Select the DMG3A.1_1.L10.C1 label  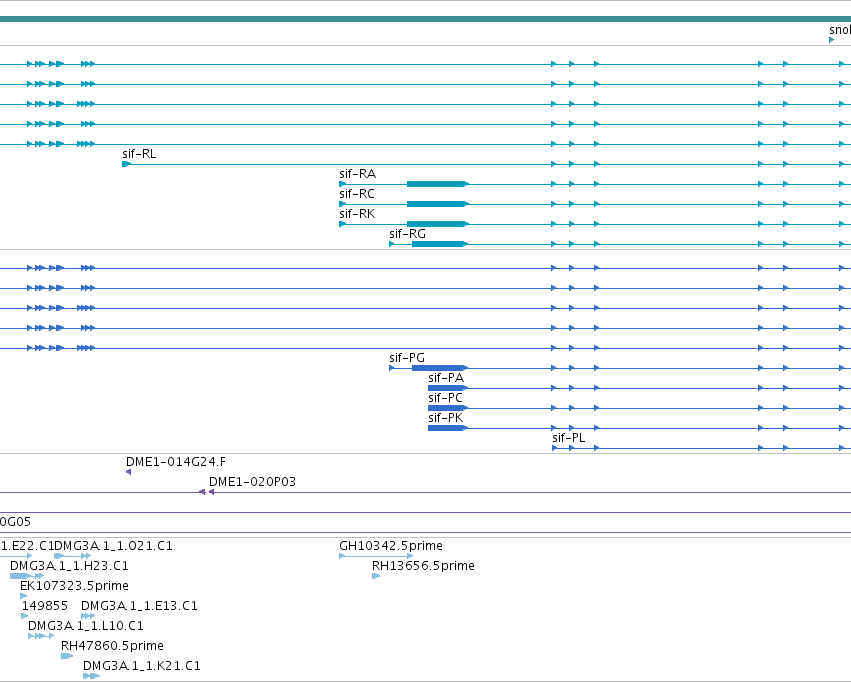pyautogui.click(x=86, y=627)
